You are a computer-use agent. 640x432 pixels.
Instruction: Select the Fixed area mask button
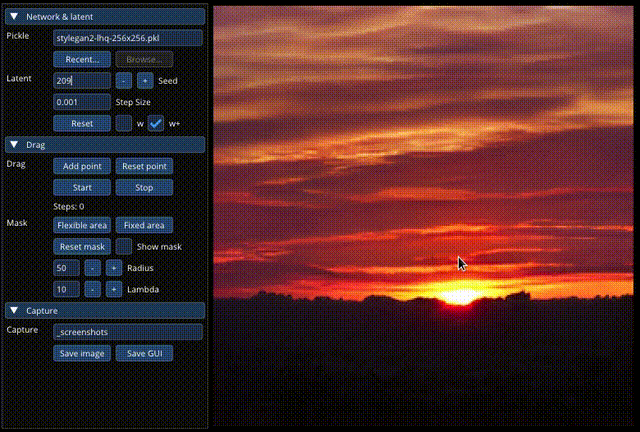tap(144, 225)
